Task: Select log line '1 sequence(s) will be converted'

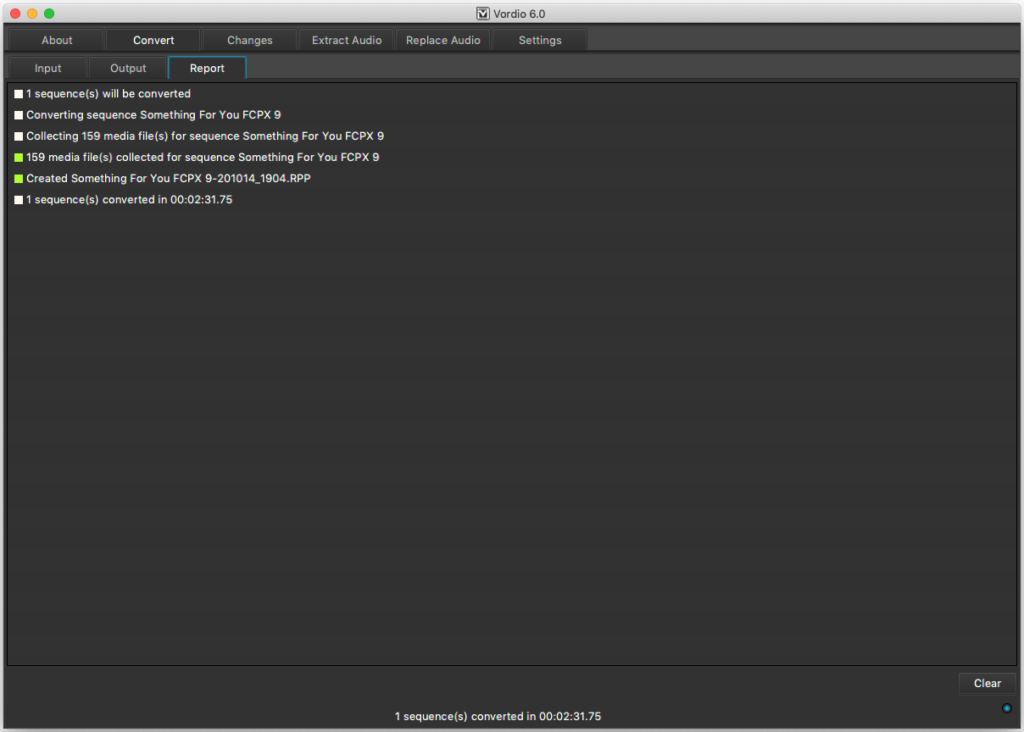Action: pyautogui.click(x=108, y=94)
